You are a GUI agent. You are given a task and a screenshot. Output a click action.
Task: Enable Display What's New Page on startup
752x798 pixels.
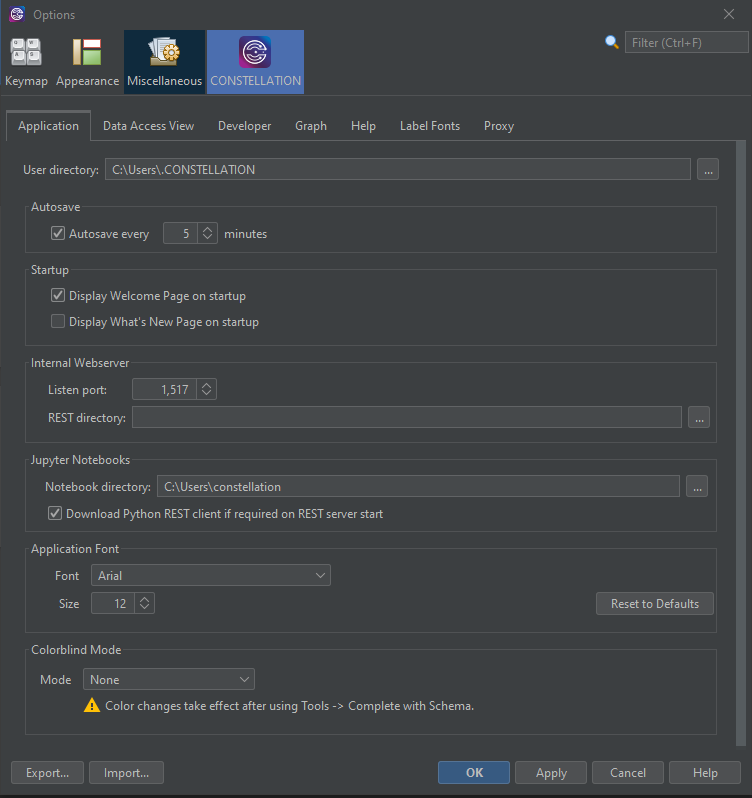coord(57,321)
